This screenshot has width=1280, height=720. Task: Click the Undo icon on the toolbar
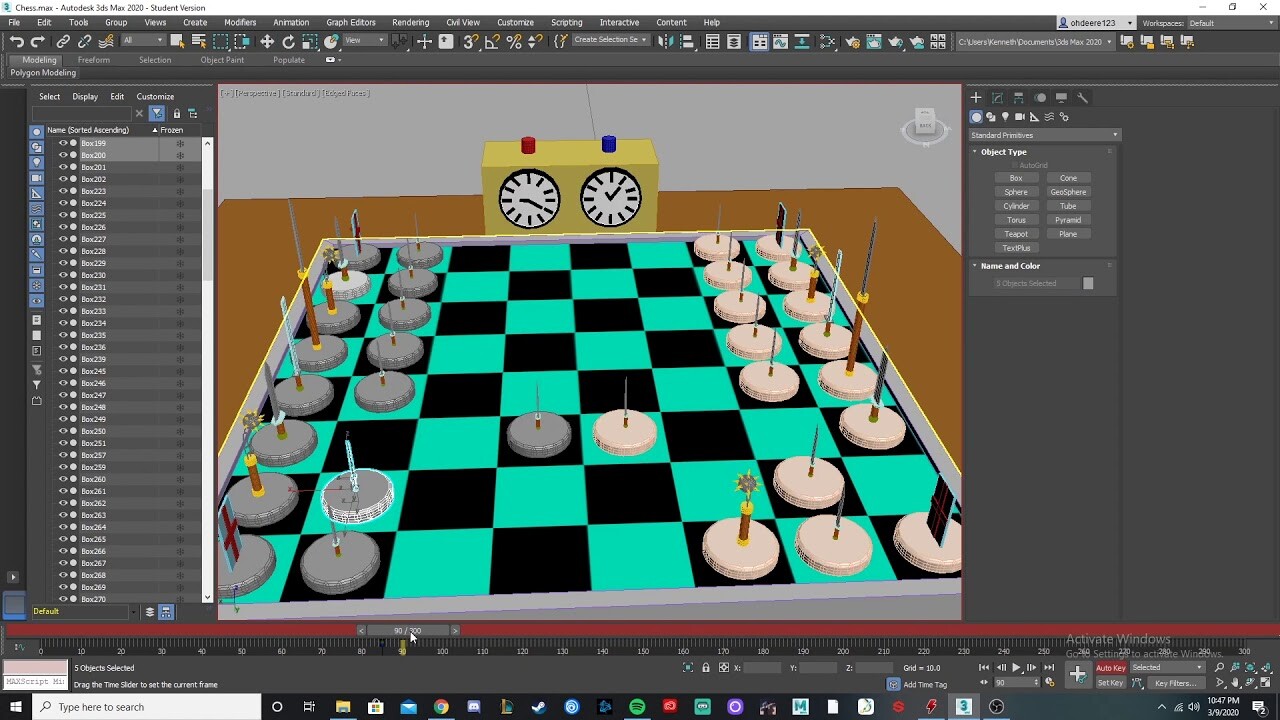(x=18, y=42)
